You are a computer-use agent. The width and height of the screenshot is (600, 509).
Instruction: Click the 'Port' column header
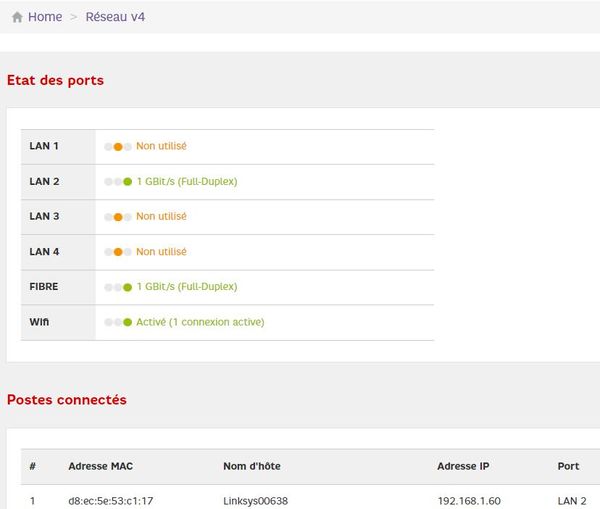point(568,467)
